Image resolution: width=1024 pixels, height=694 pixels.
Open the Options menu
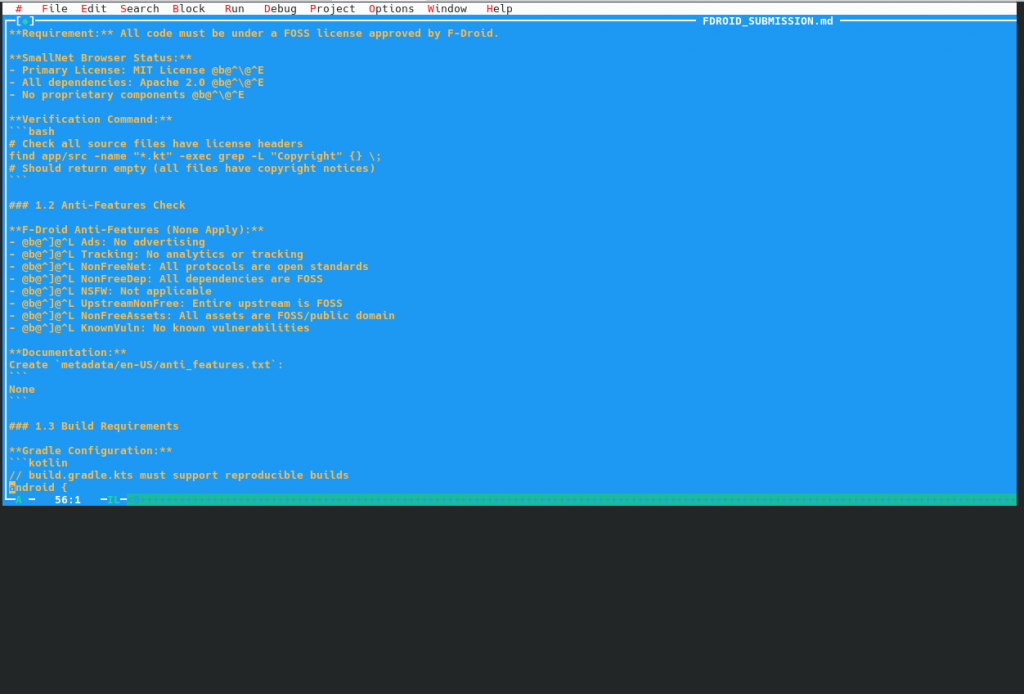[x=391, y=8]
